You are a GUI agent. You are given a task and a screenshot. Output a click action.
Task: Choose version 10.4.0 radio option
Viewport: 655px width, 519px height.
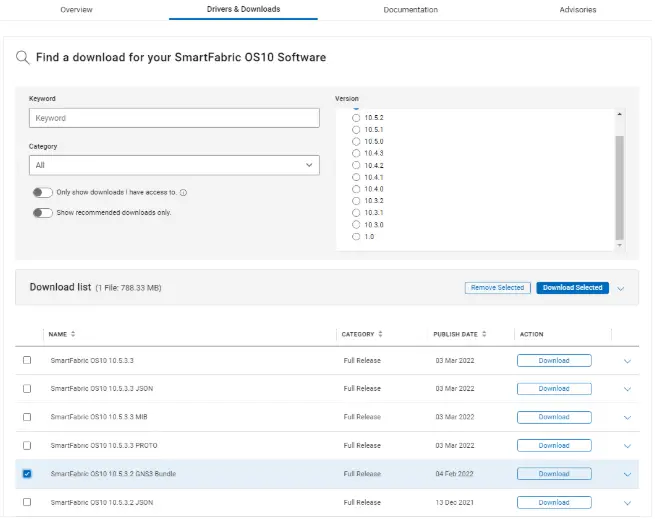pyautogui.click(x=356, y=189)
